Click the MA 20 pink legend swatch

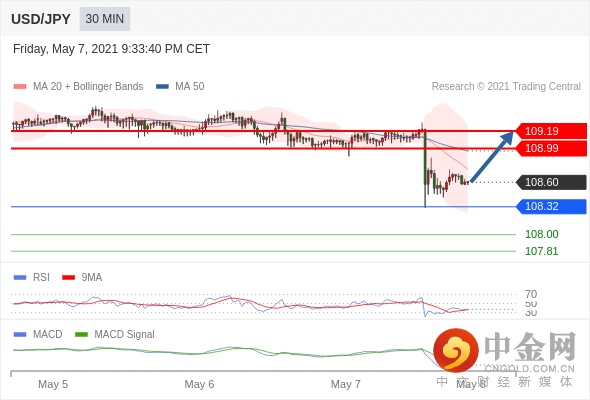(x=20, y=87)
